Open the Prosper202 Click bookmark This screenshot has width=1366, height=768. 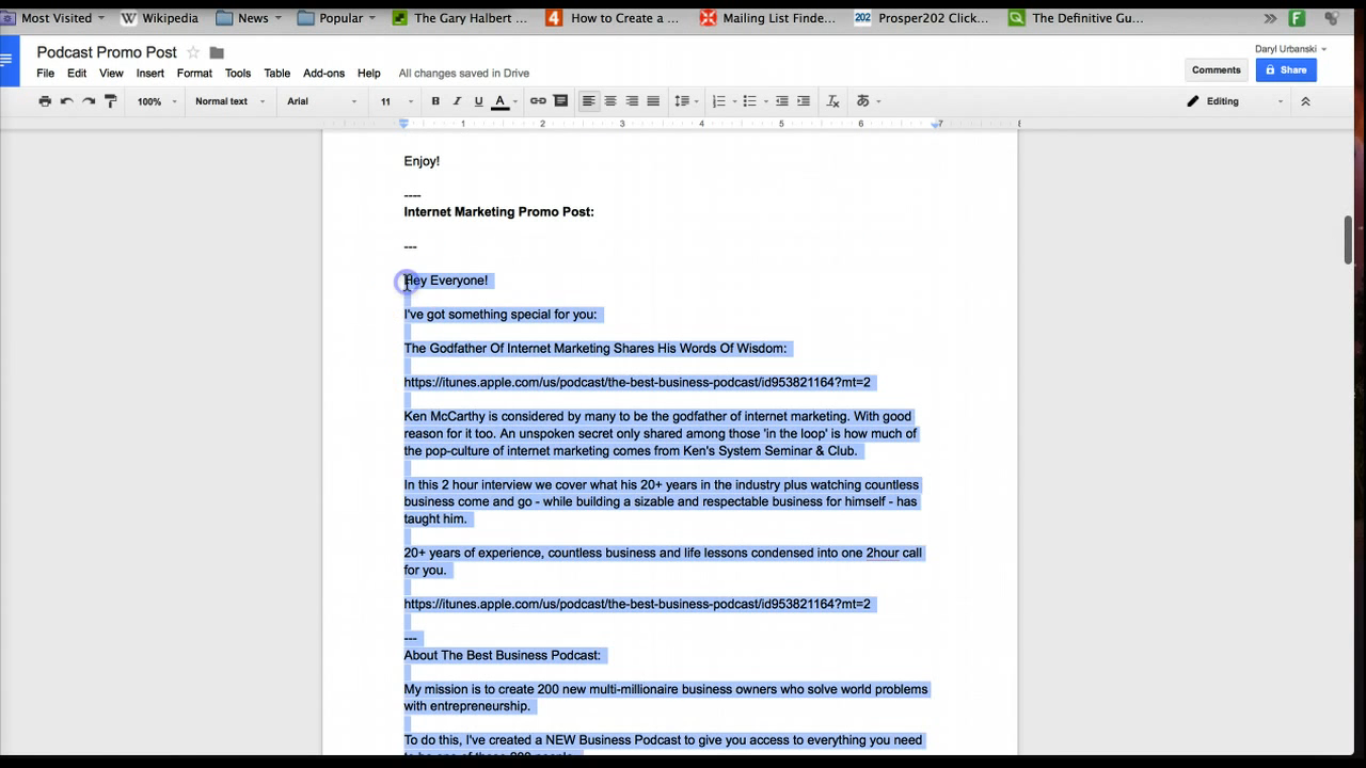[921, 18]
